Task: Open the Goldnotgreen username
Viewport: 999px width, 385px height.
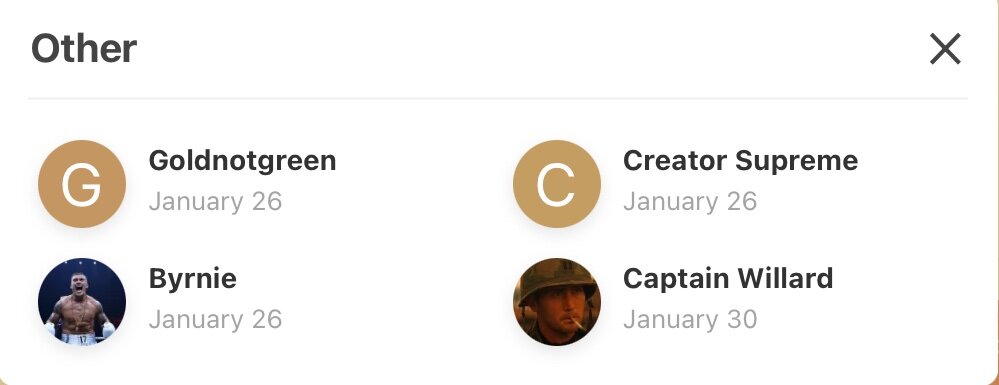Action: [242, 161]
